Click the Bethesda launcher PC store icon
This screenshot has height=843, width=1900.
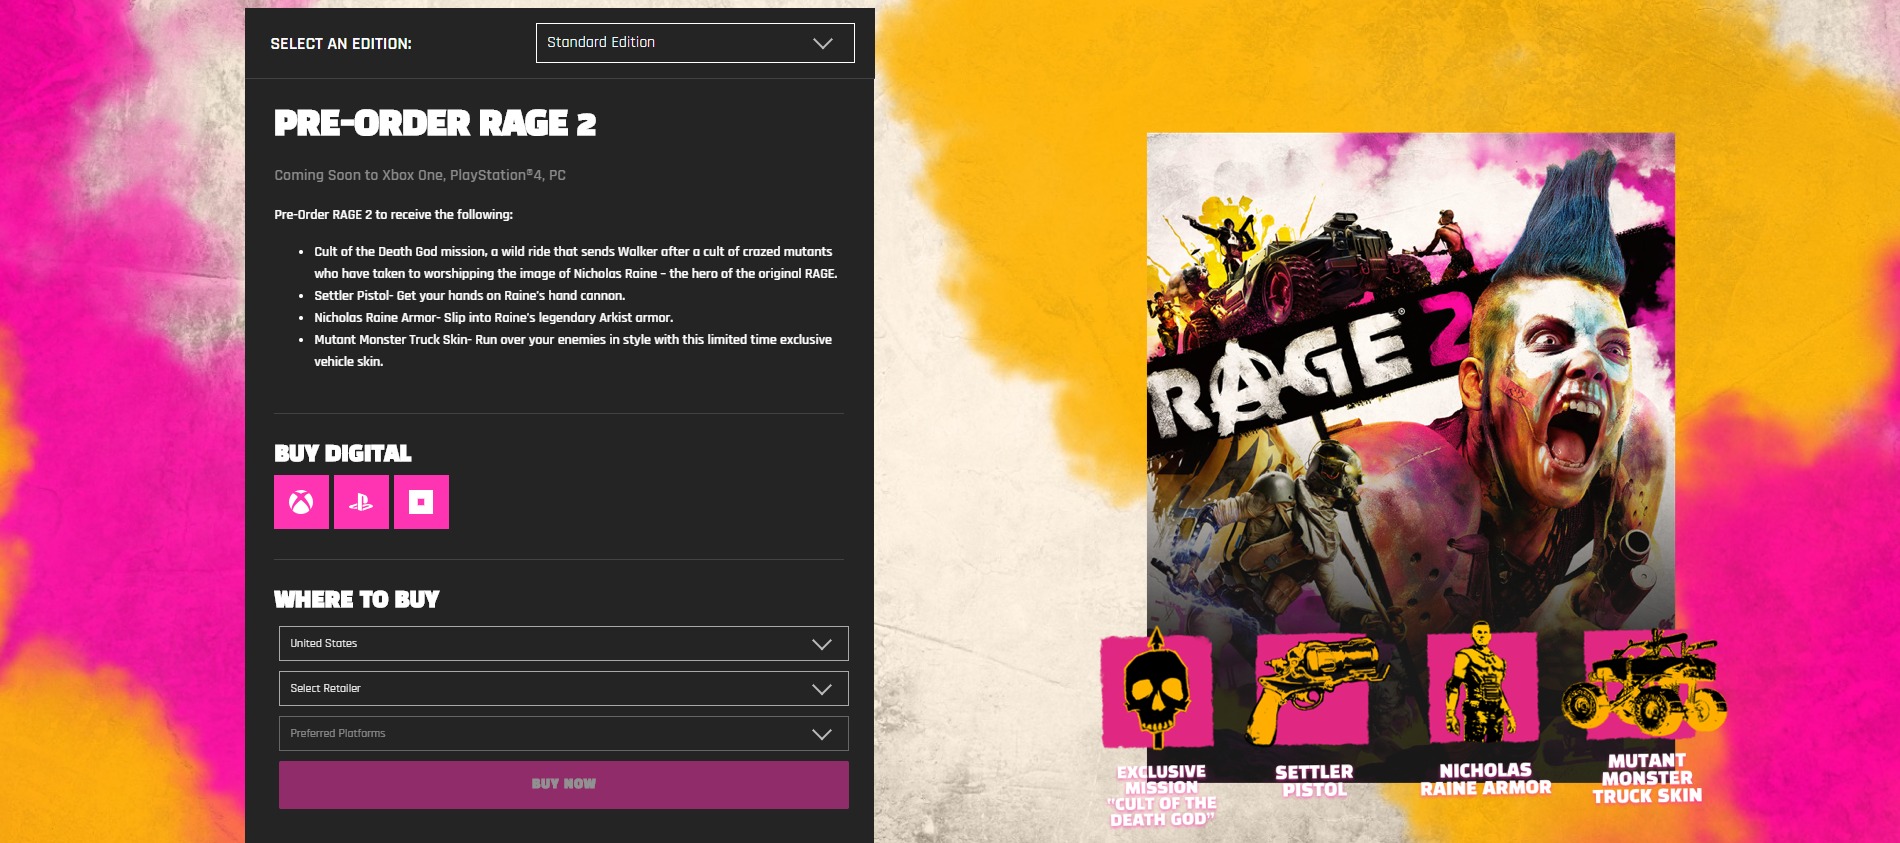(x=421, y=502)
